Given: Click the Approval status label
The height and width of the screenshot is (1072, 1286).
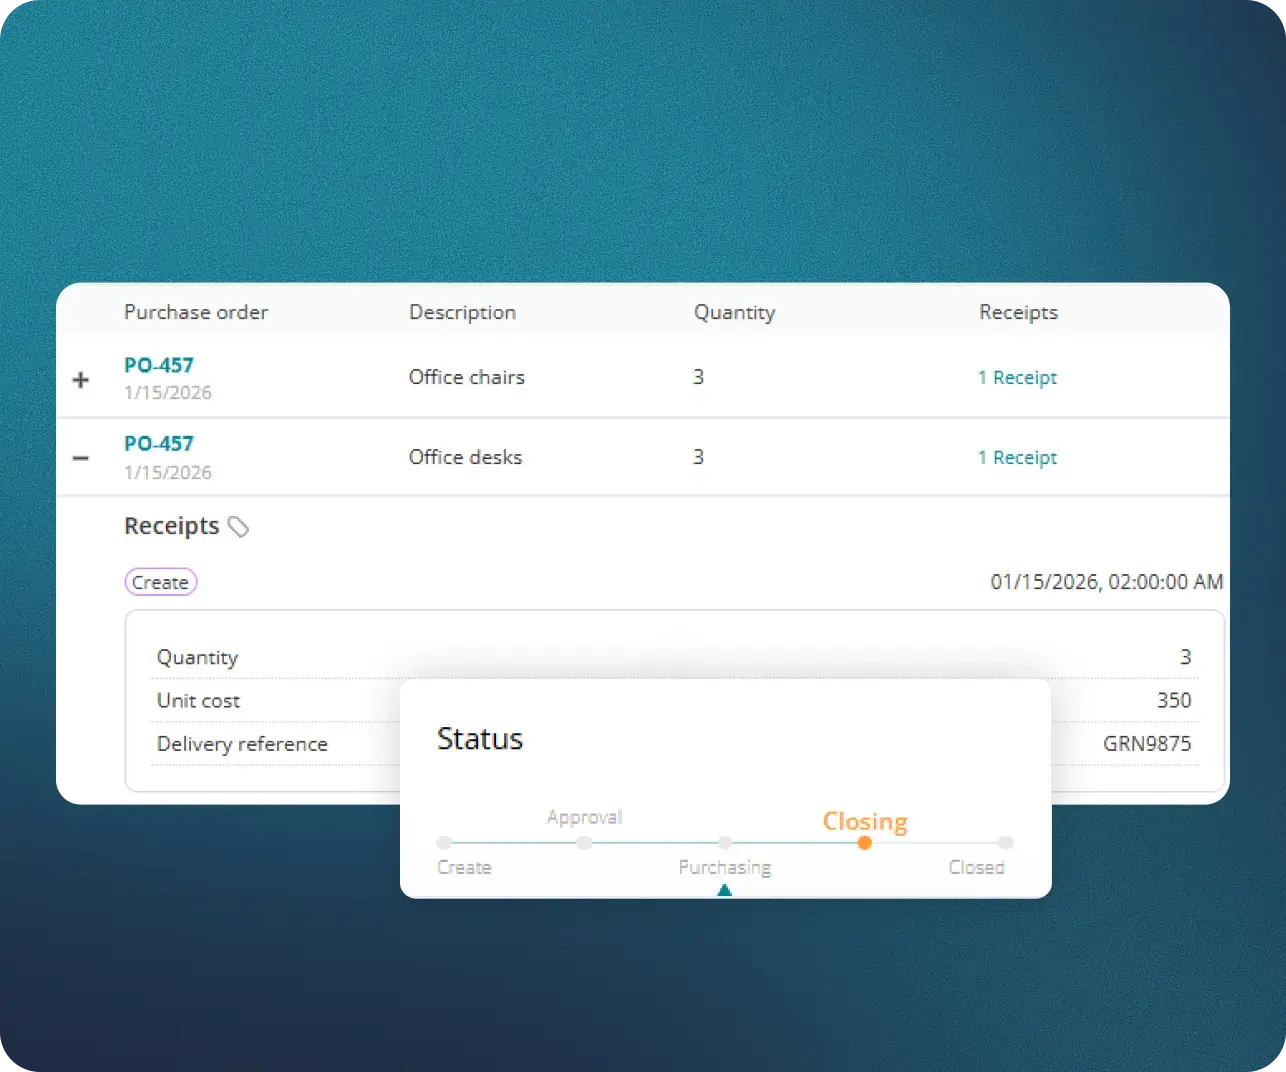Looking at the screenshot, I should coord(584,817).
